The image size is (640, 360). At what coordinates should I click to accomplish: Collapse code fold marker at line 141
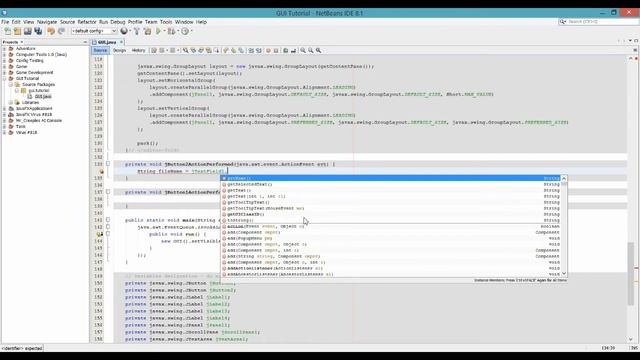click(108, 220)
